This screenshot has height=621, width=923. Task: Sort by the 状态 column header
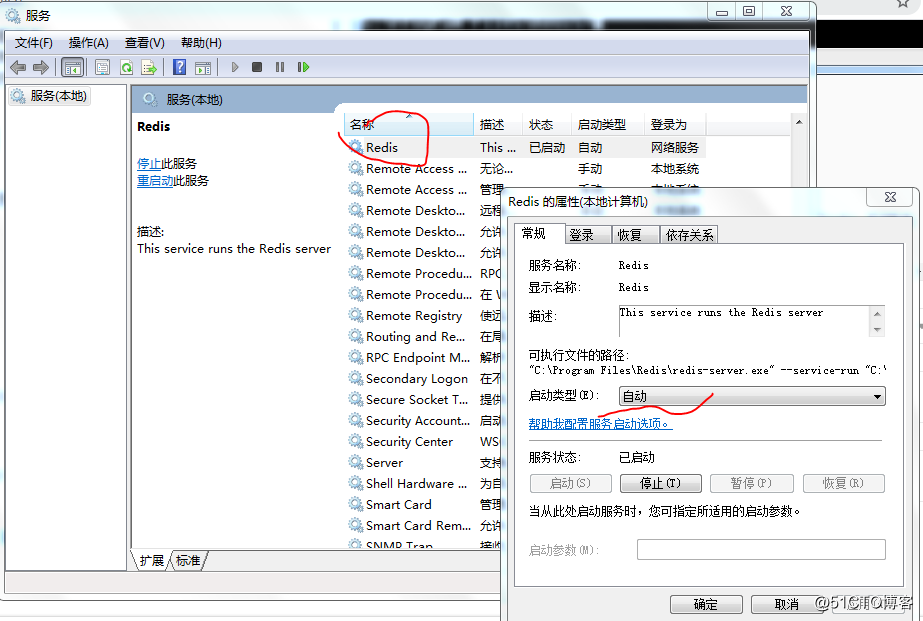pos(547,124)
